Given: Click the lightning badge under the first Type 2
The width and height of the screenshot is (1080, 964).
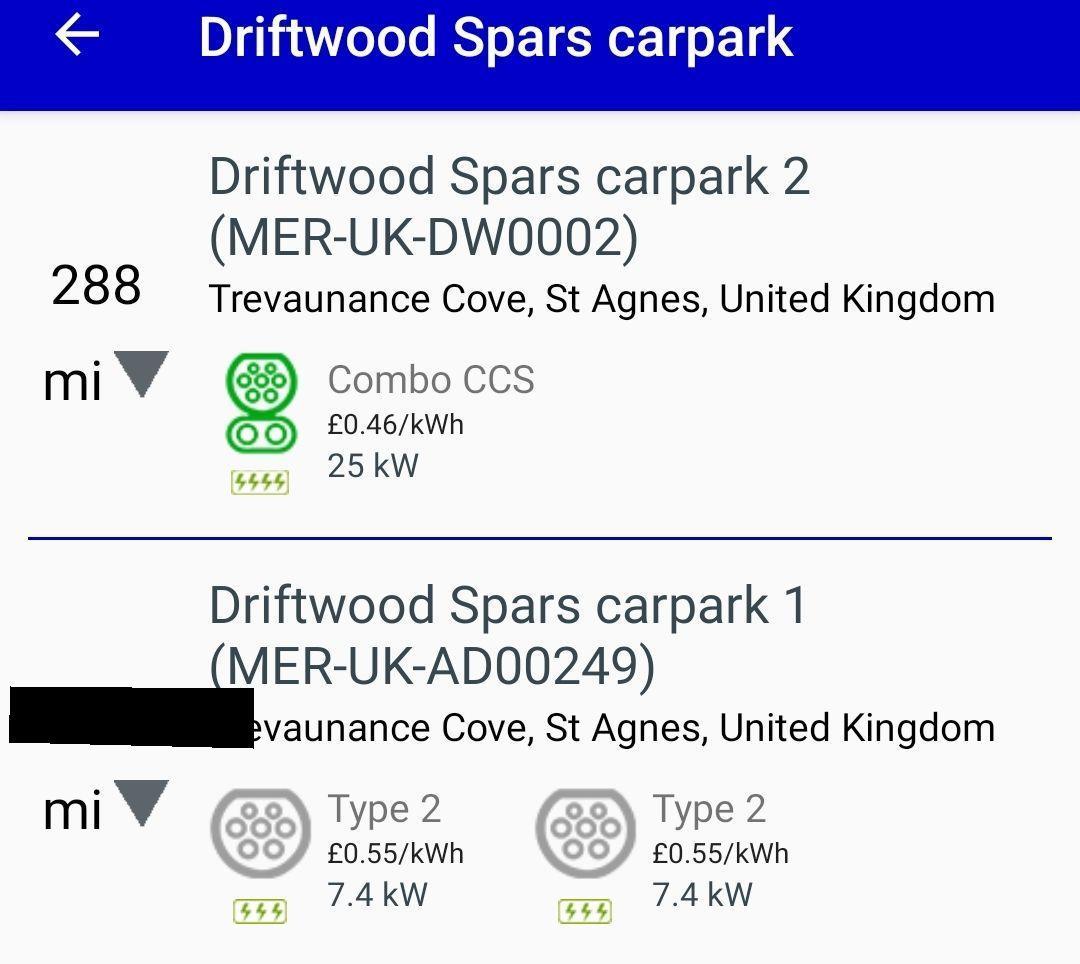Looking at the screenshot, I should 259,911.
